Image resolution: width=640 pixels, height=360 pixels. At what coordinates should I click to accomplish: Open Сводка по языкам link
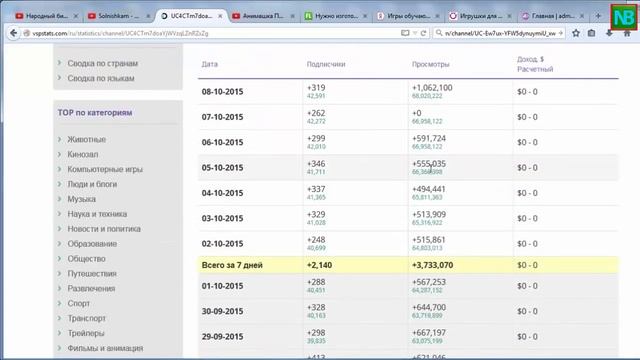point(101,78)
